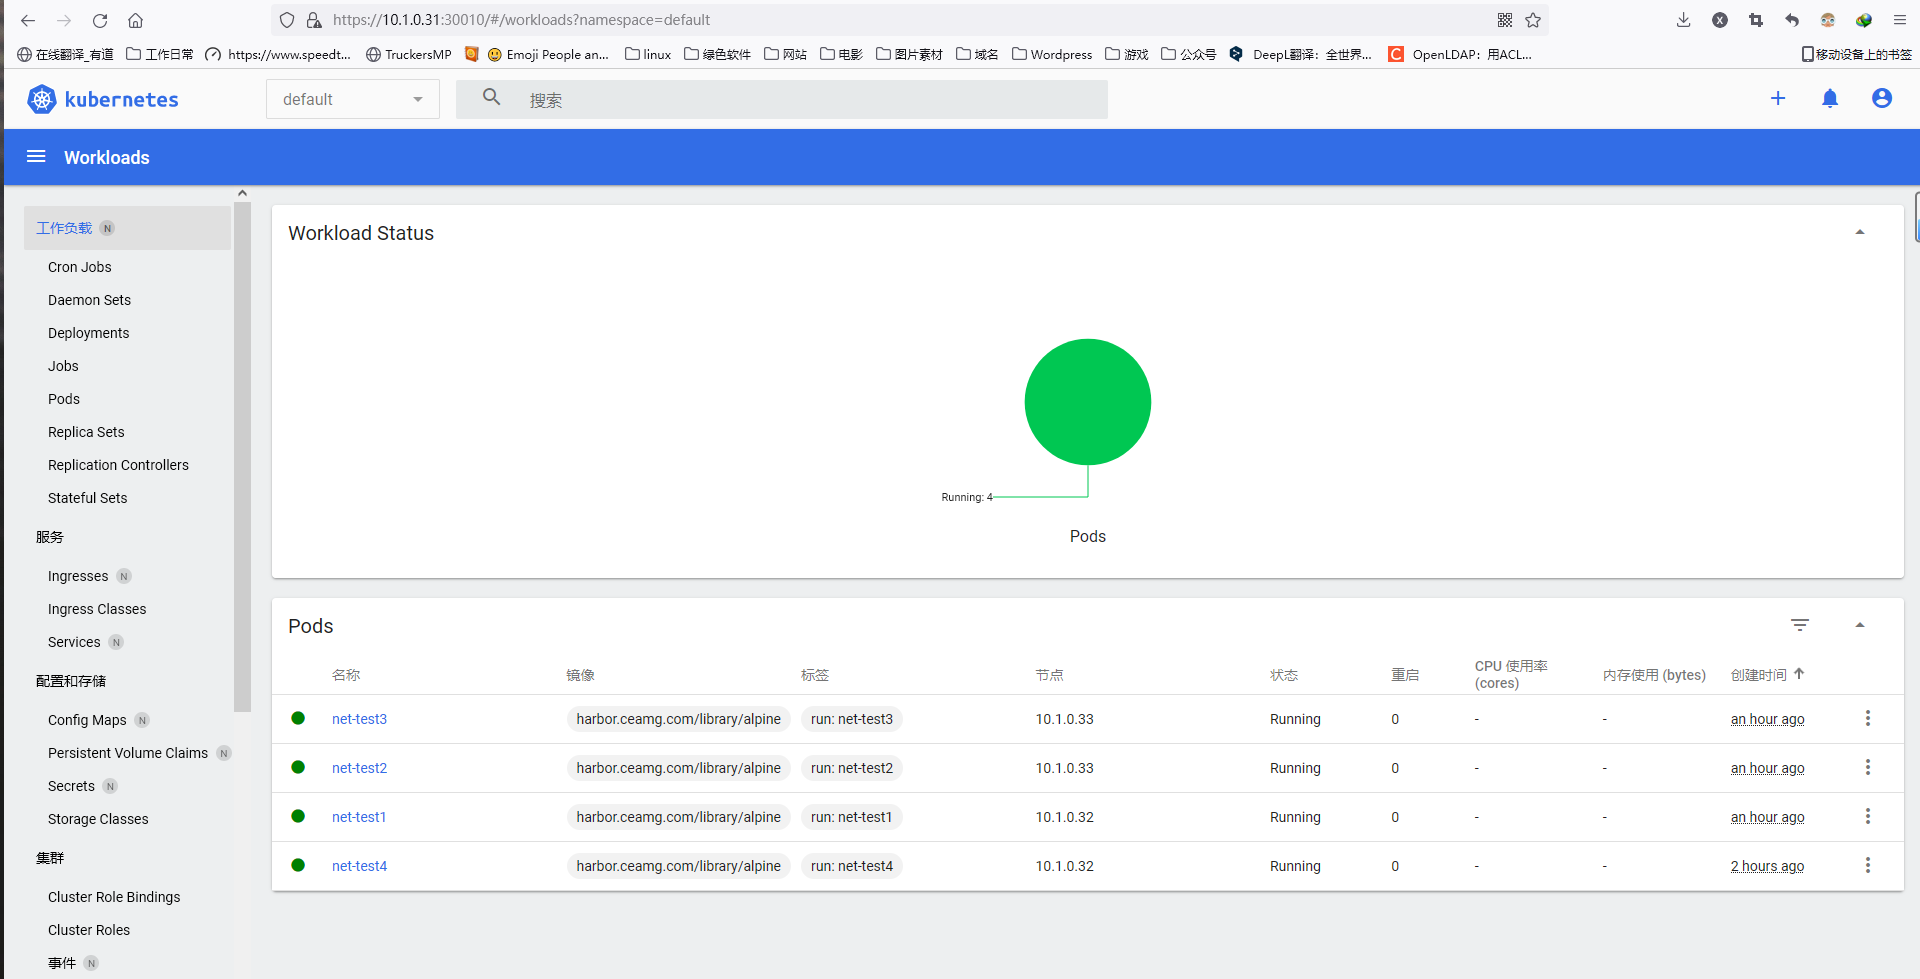Click the browser address bar URL

(x=521, y=20)
